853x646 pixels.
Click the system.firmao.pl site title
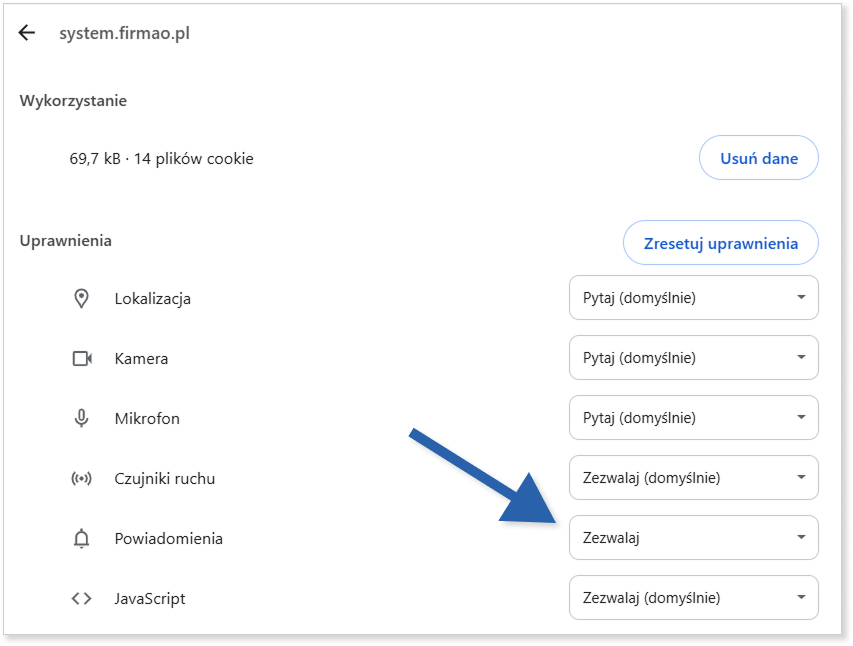125,33
